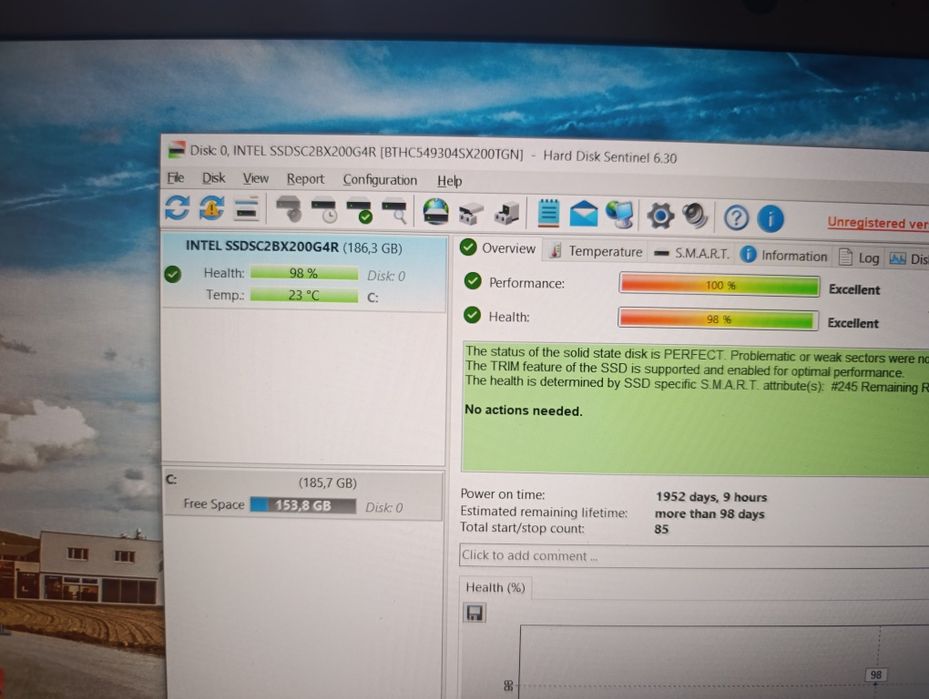Switch to the Log tab
The width and height of the screenshot is (929, 699).
(x=859, y=258)
